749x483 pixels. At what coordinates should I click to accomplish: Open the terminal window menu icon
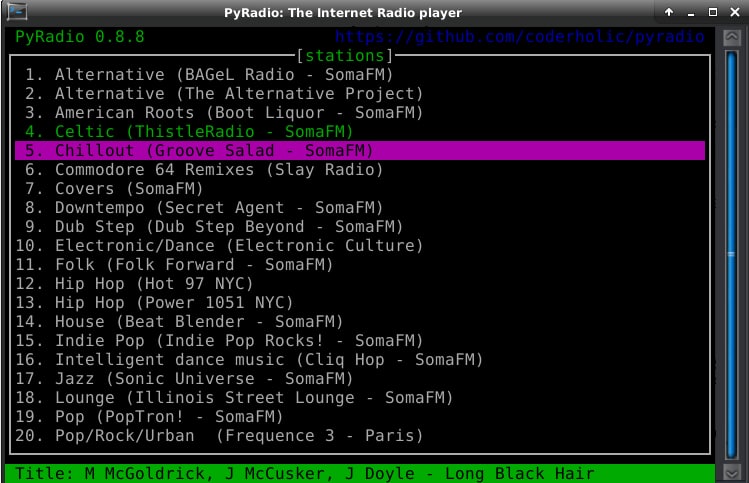point(17,11)
